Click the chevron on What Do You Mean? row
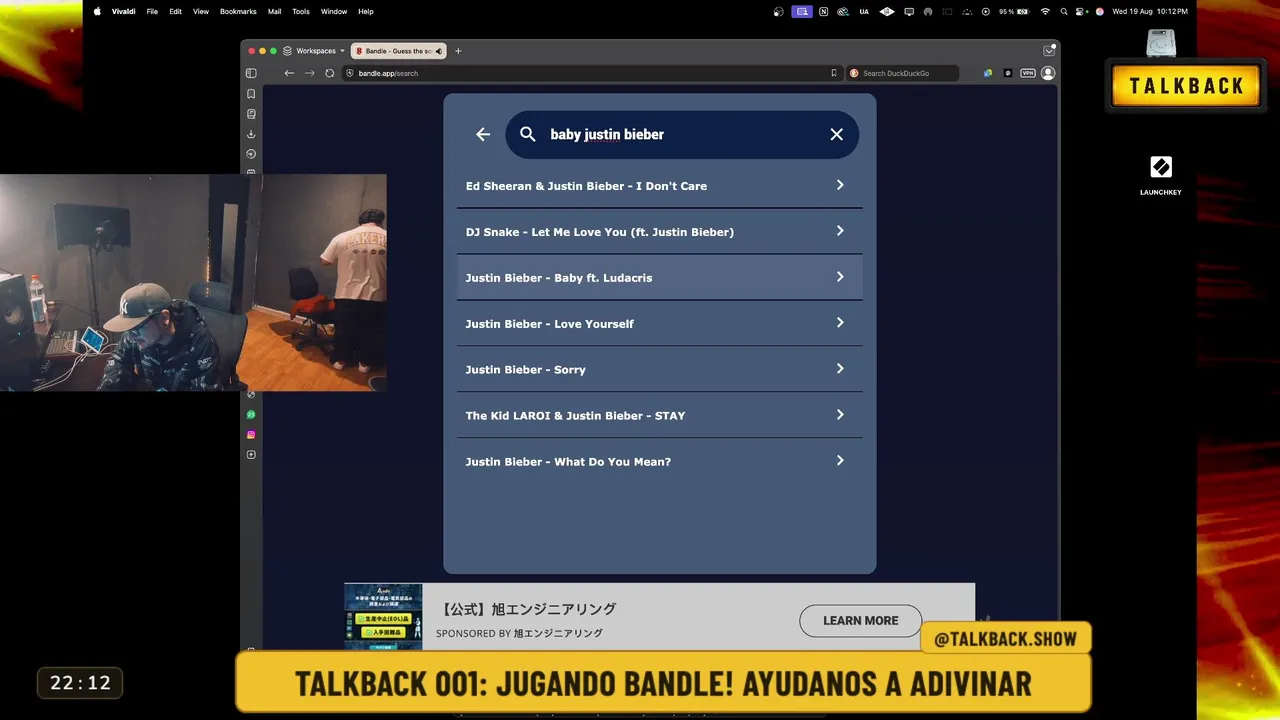1280x720 pixels. pyautogui.click(x=840, y=461)
